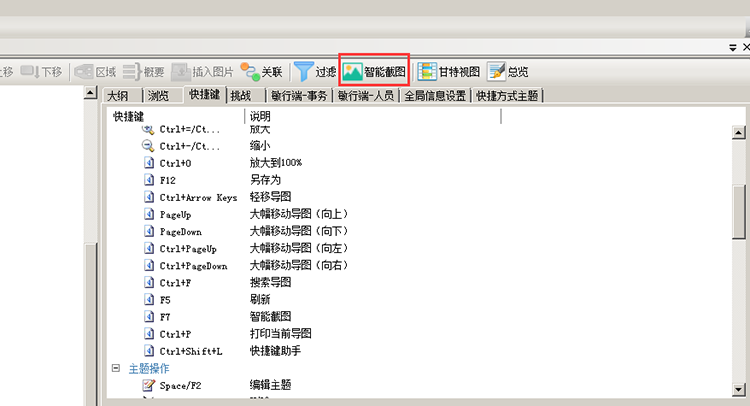Select the 编辑主题 description
The width and height of the screenshot is (750, 406).
tap(271, 385)
